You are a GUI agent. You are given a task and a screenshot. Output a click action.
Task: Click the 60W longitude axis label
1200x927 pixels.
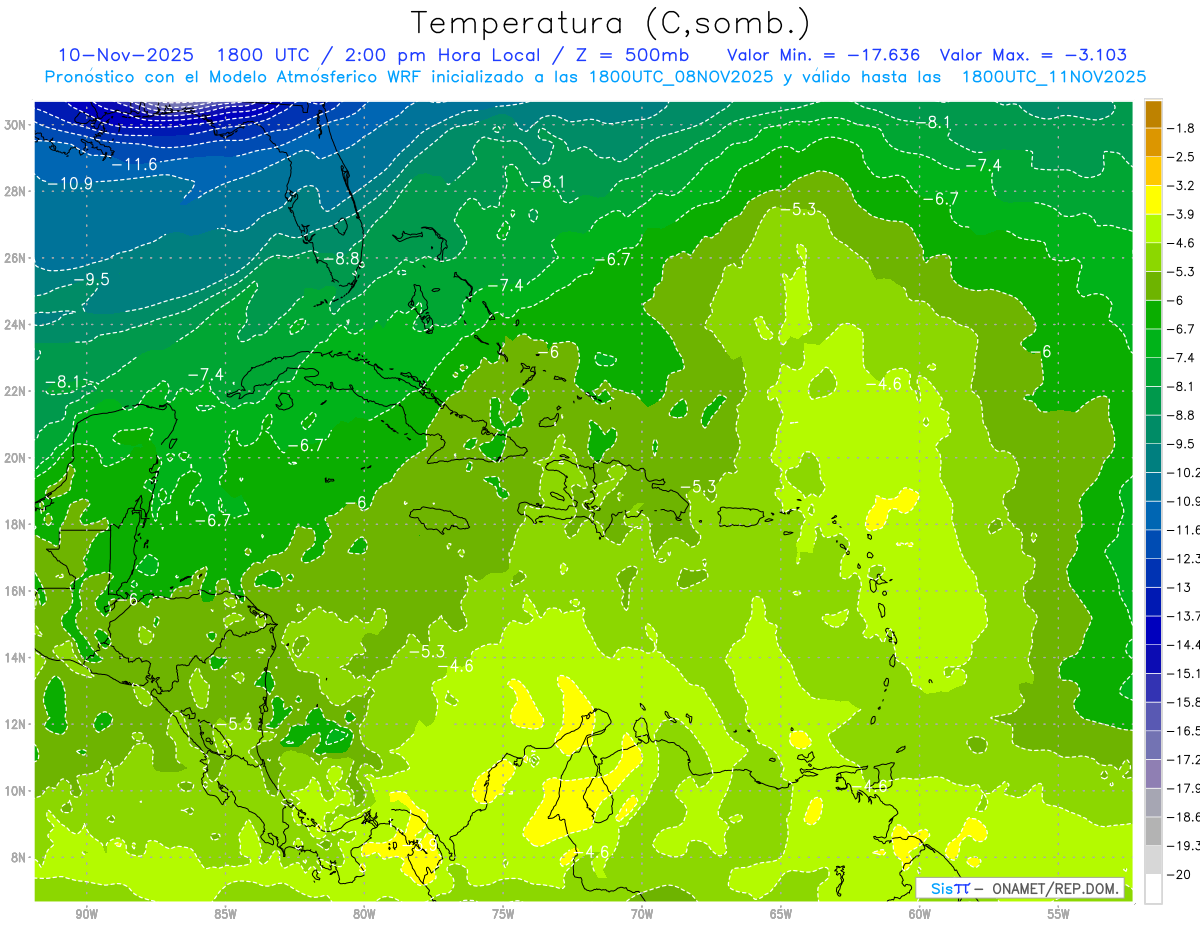[x=920, y=913]
